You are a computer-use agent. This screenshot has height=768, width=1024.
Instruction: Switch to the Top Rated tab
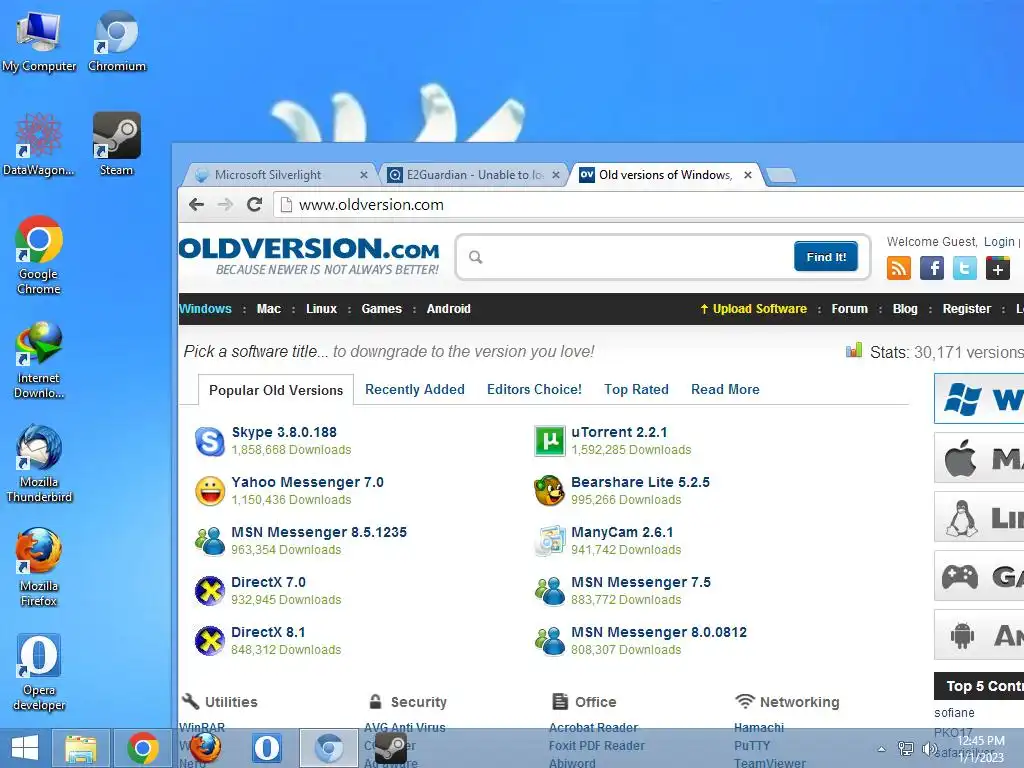[636, 389]
